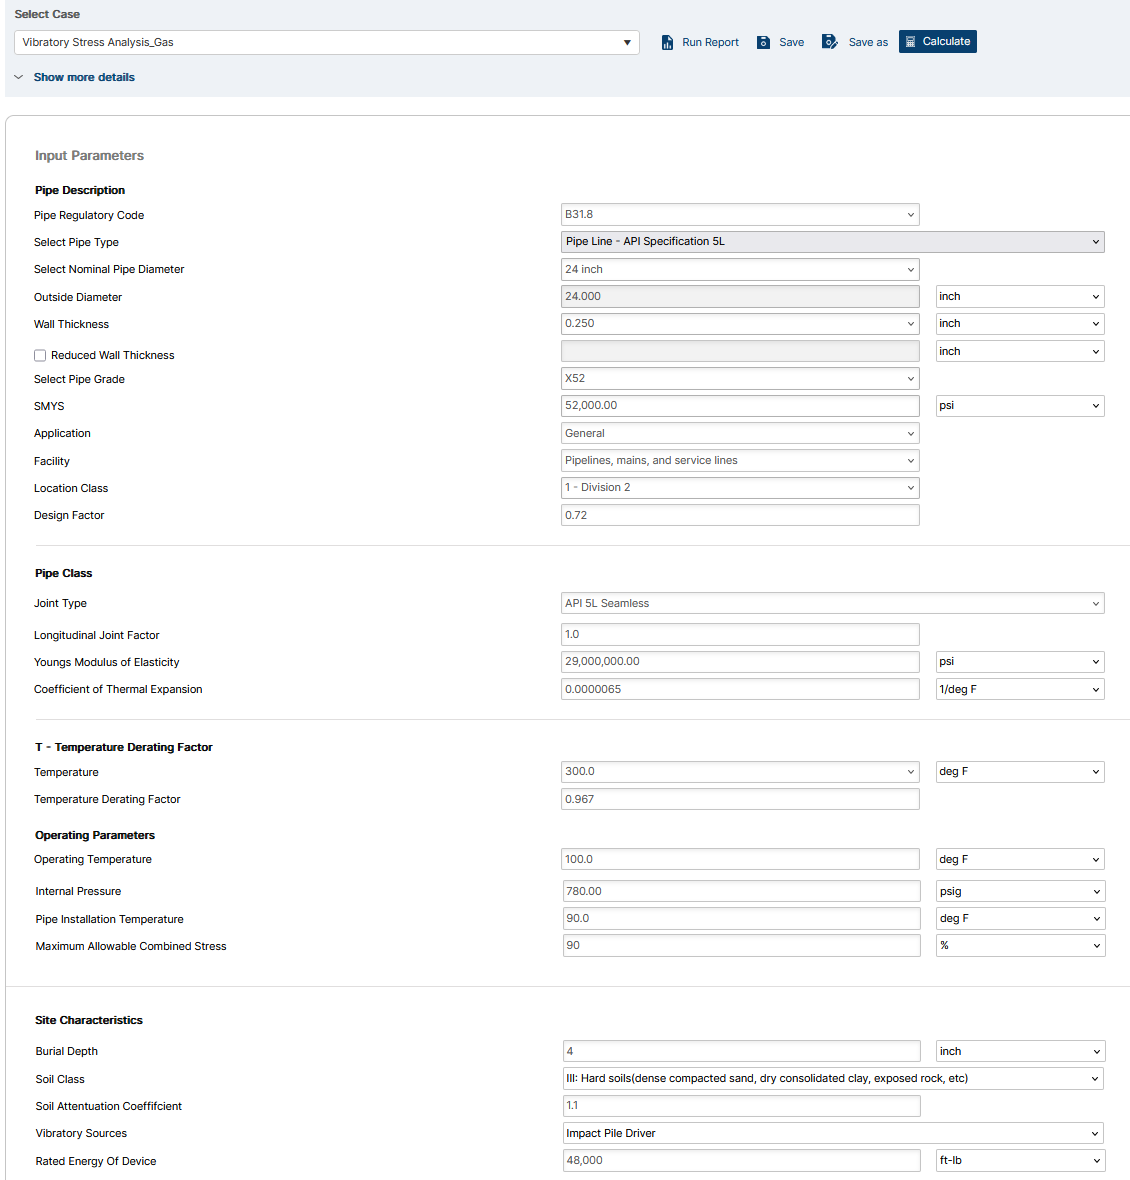Click the Run Report text link
Image resolution: width=1130 pixels, height=1180 pixels.
coord(710,42)
